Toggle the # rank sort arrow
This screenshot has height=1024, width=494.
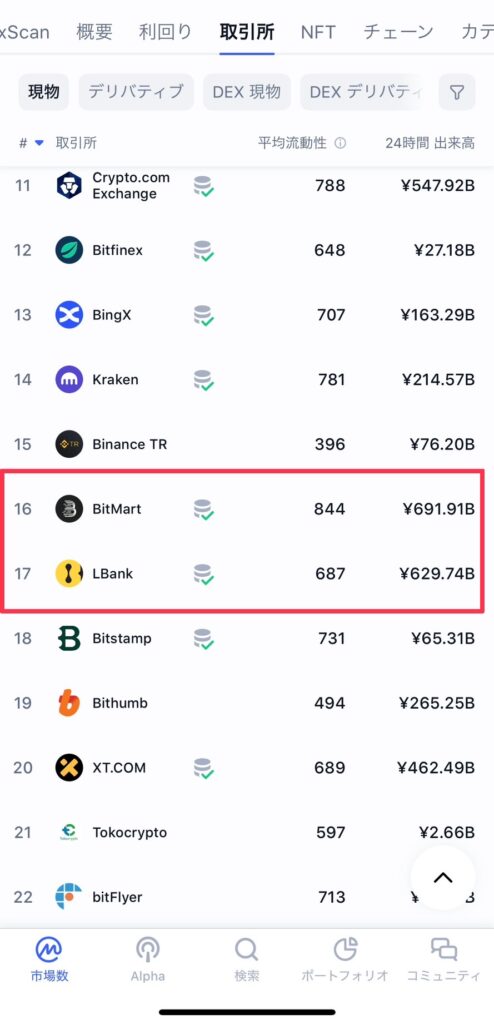click(39, 143)
